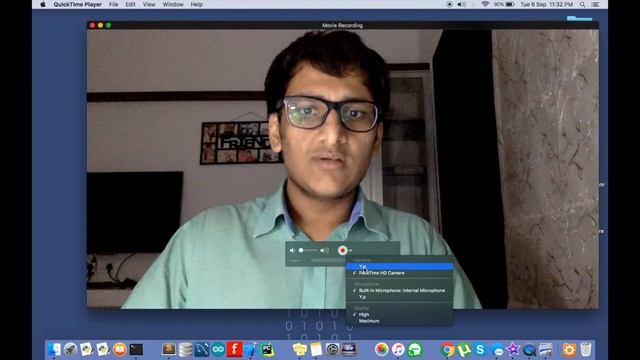Open Arduino from the Dock

pos(218,350)
